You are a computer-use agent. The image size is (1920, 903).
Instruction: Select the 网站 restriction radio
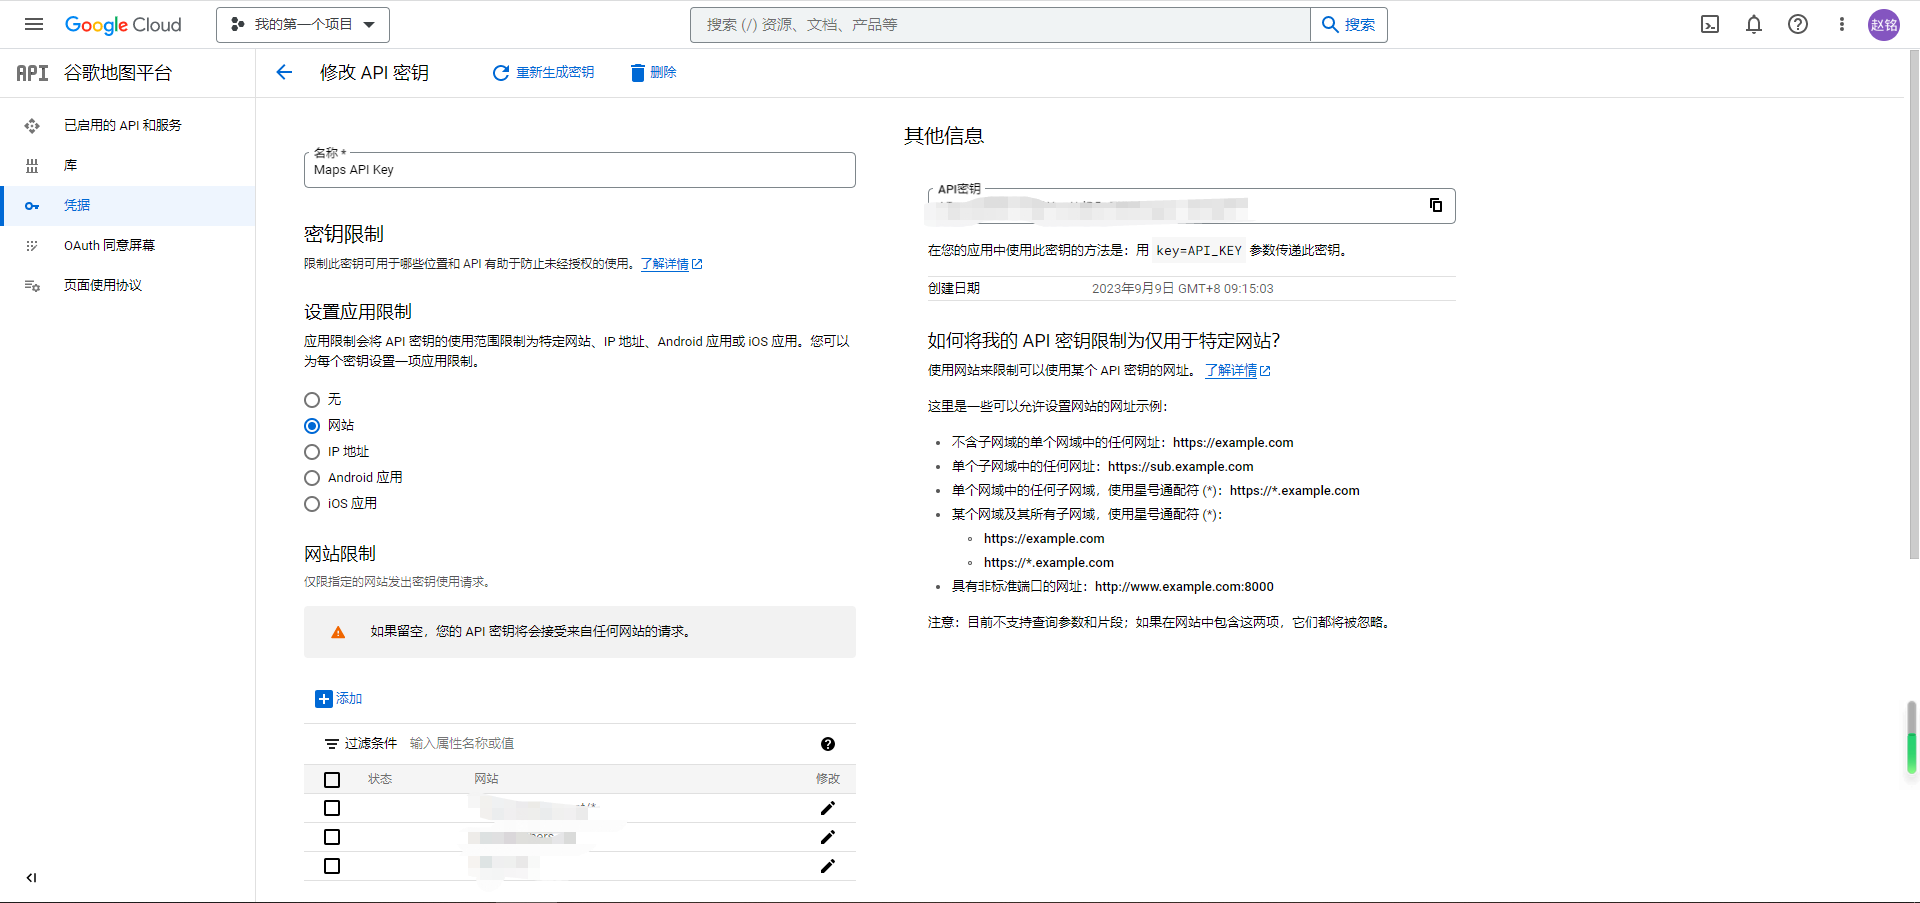click(x=312, y=425)
